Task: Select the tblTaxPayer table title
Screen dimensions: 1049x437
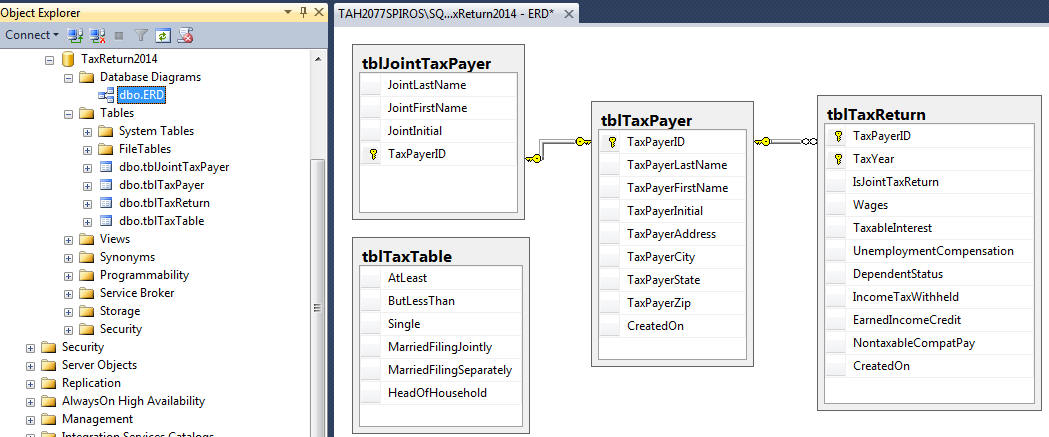Action: pyautogui.click(x=646, y=120)
